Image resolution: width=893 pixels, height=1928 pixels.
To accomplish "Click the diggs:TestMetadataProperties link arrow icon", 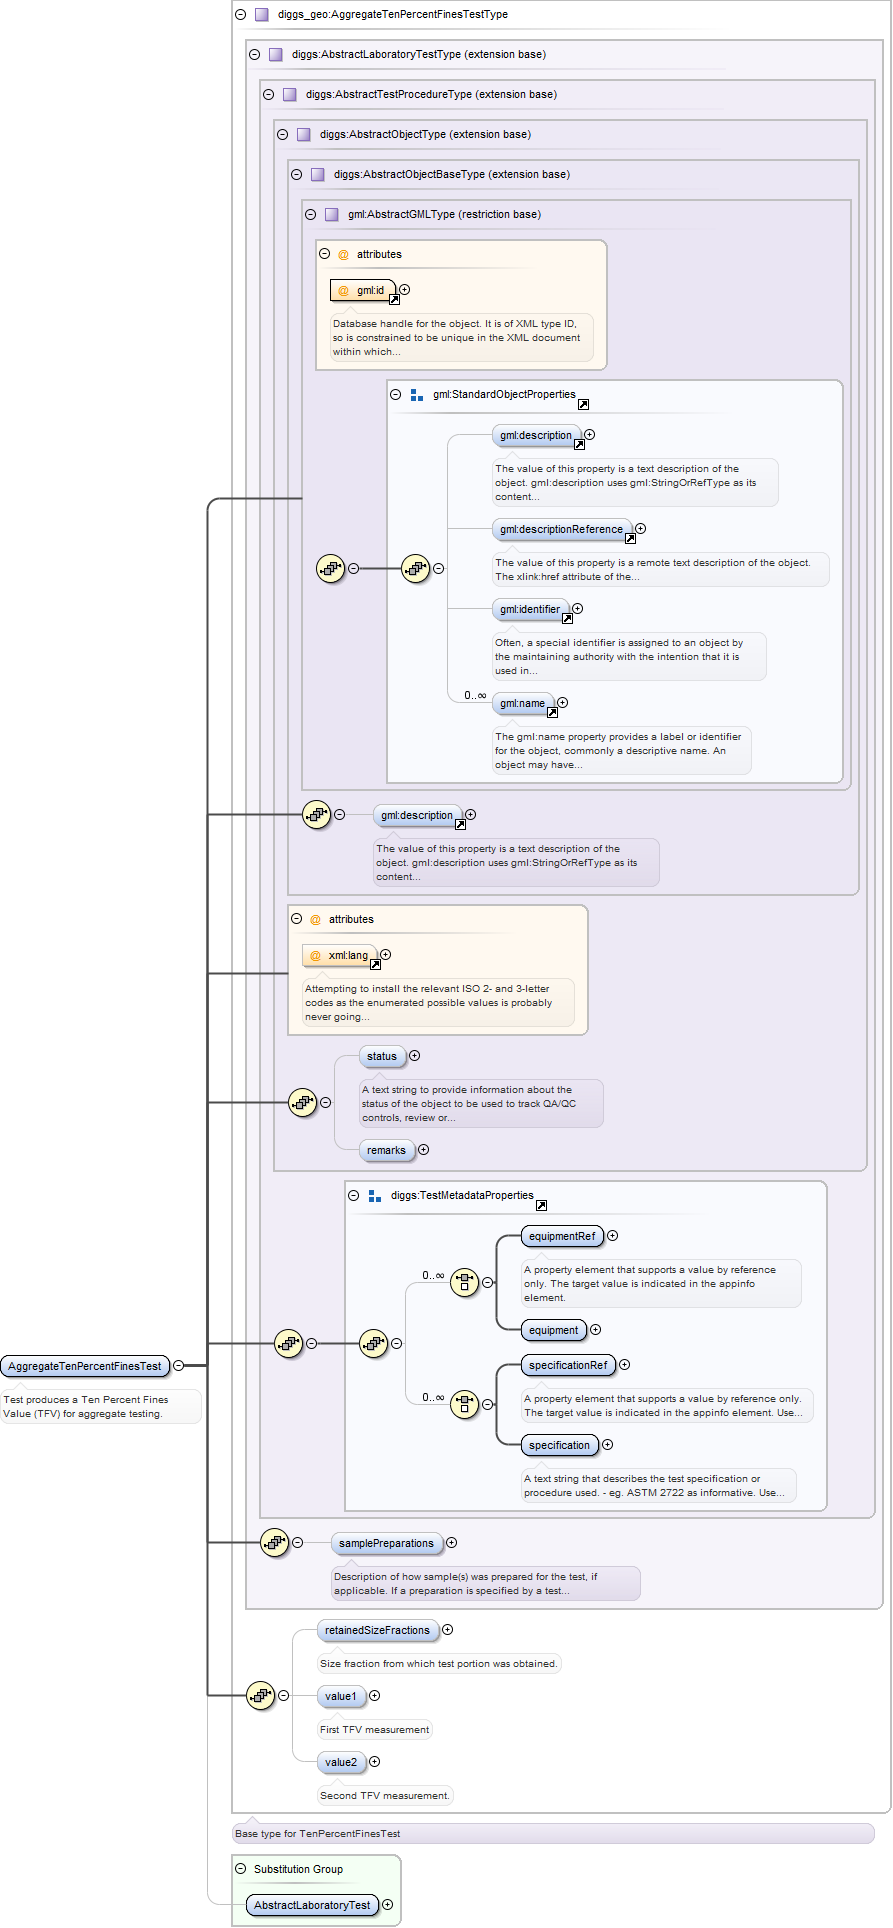I will pyautogui.click(x=541, y=1206).
